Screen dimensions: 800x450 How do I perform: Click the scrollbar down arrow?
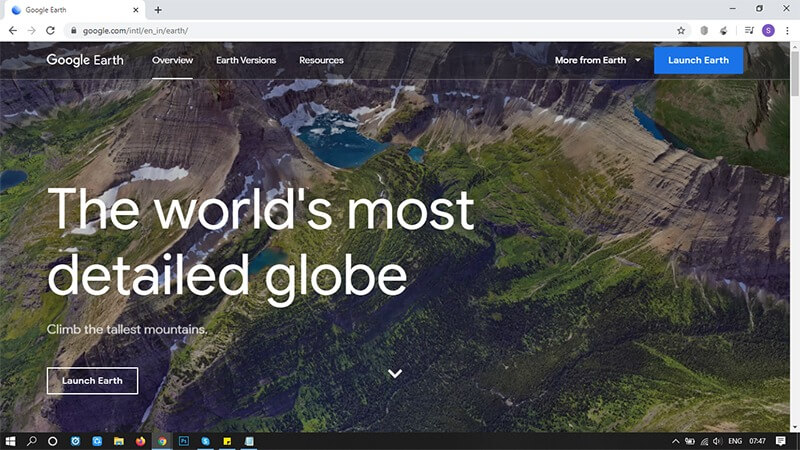pos(795,428)
